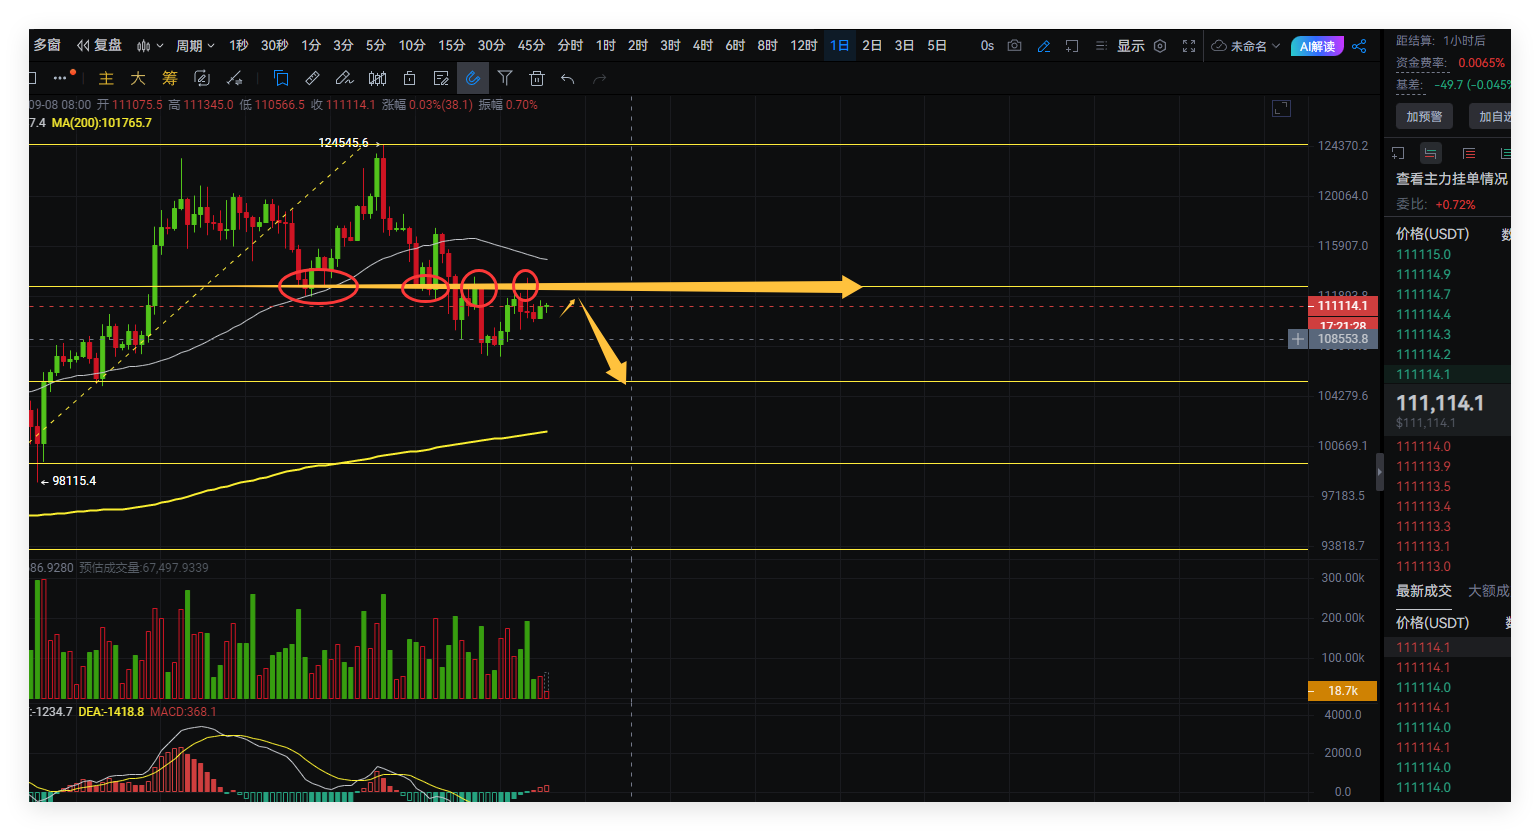This screenshot has width=1540, height=831.
Task: Toggle the 筹 chip distribution button
Action: 170,78
